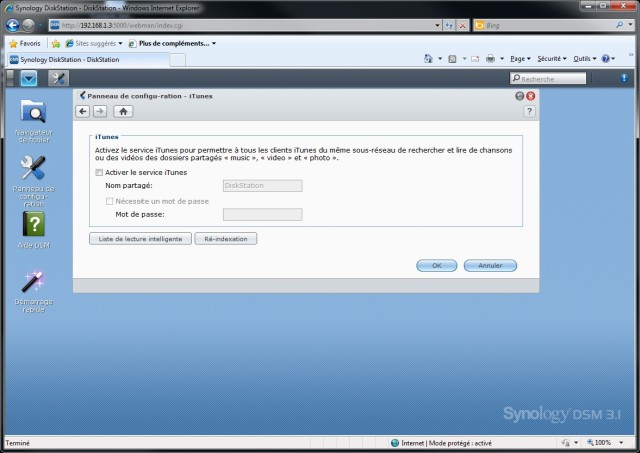Click the Ré-indexation button
The height and width of the screenshot is (453, 640).
click(226, 239)
